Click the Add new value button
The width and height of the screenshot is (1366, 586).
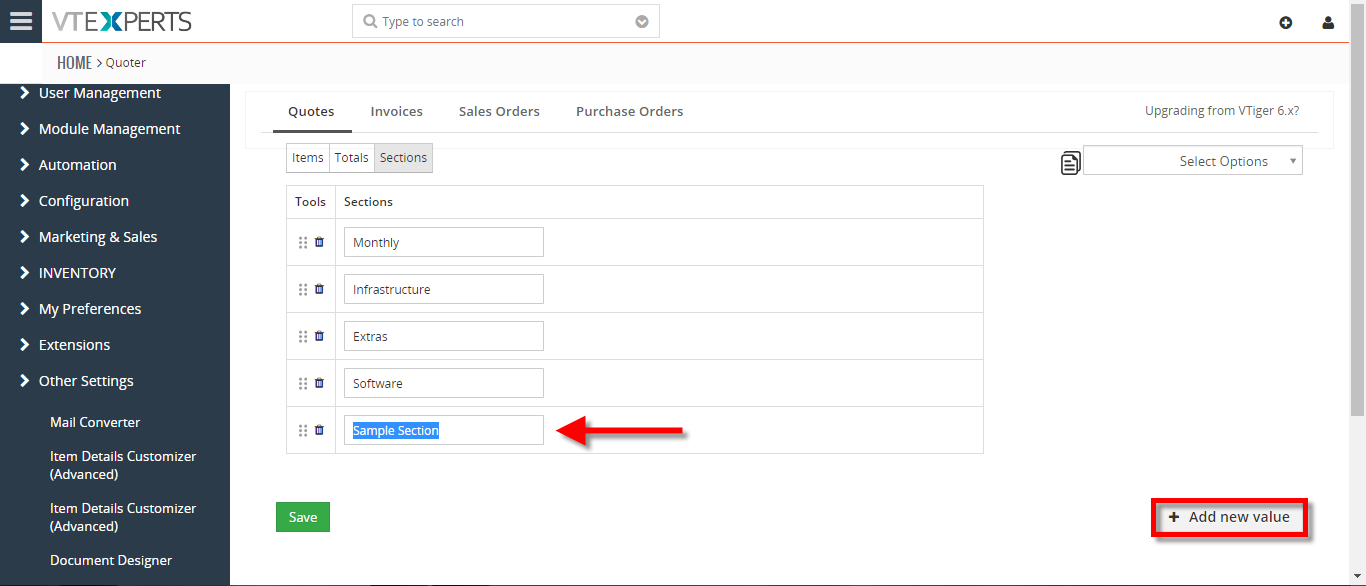[x=1229, y=517]
